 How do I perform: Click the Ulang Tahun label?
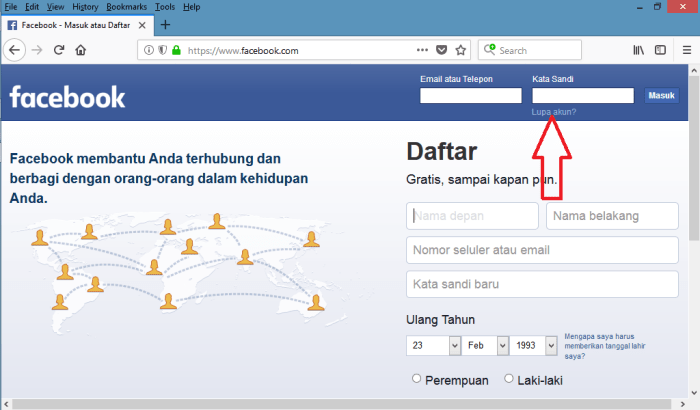click(x=440, y=320)
